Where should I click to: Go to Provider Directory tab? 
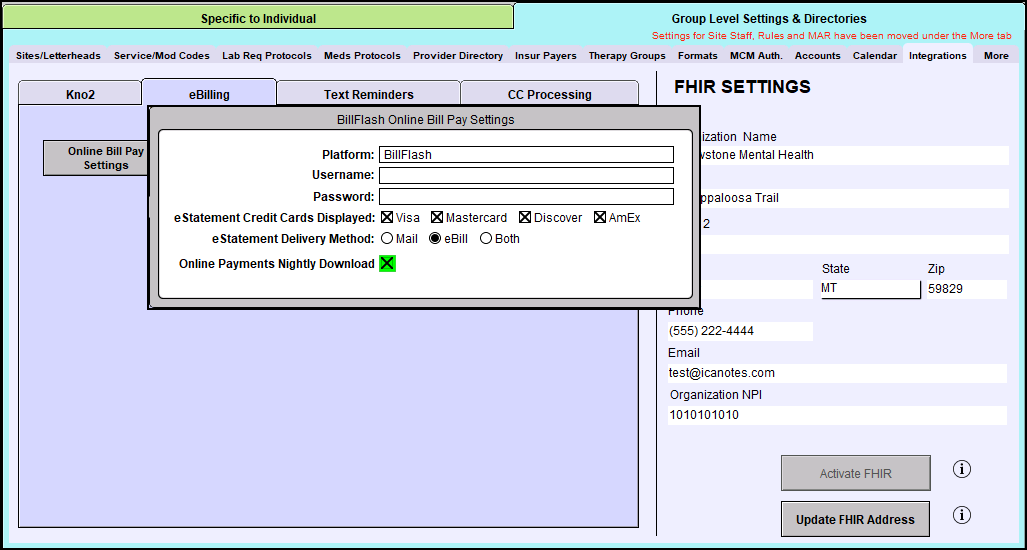pos(458,56)
